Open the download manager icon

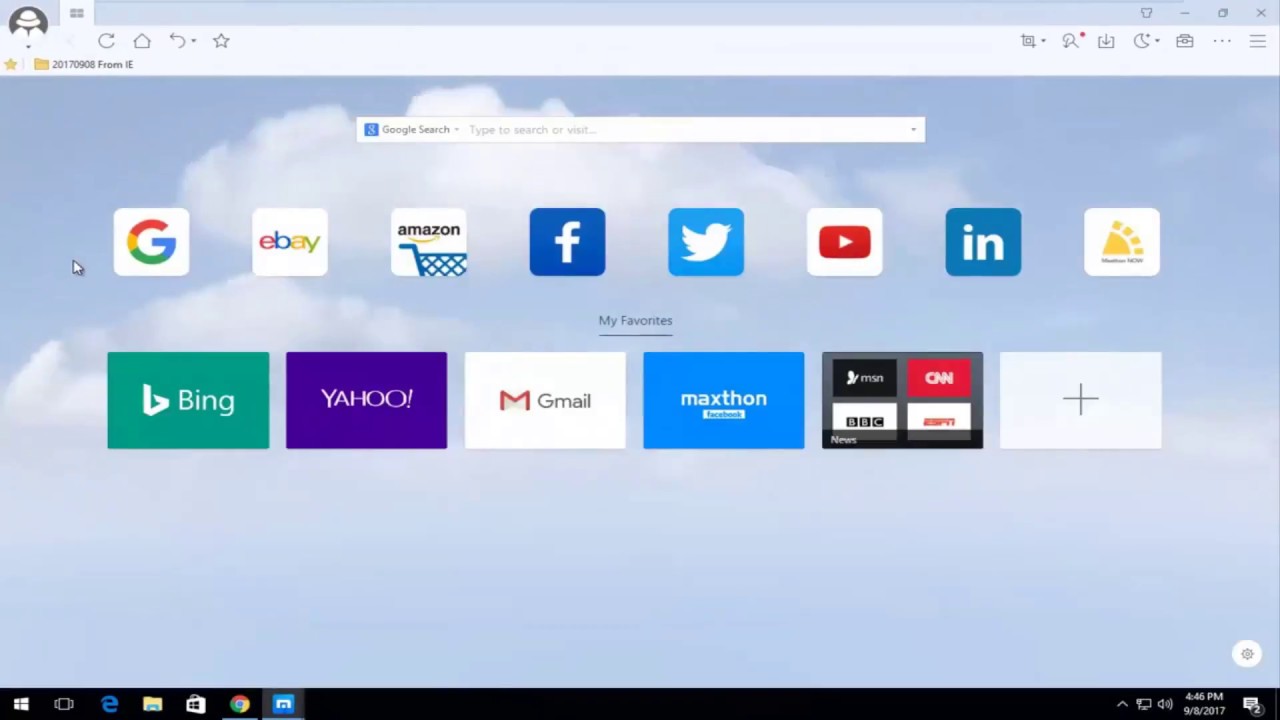click(1106, 41)
